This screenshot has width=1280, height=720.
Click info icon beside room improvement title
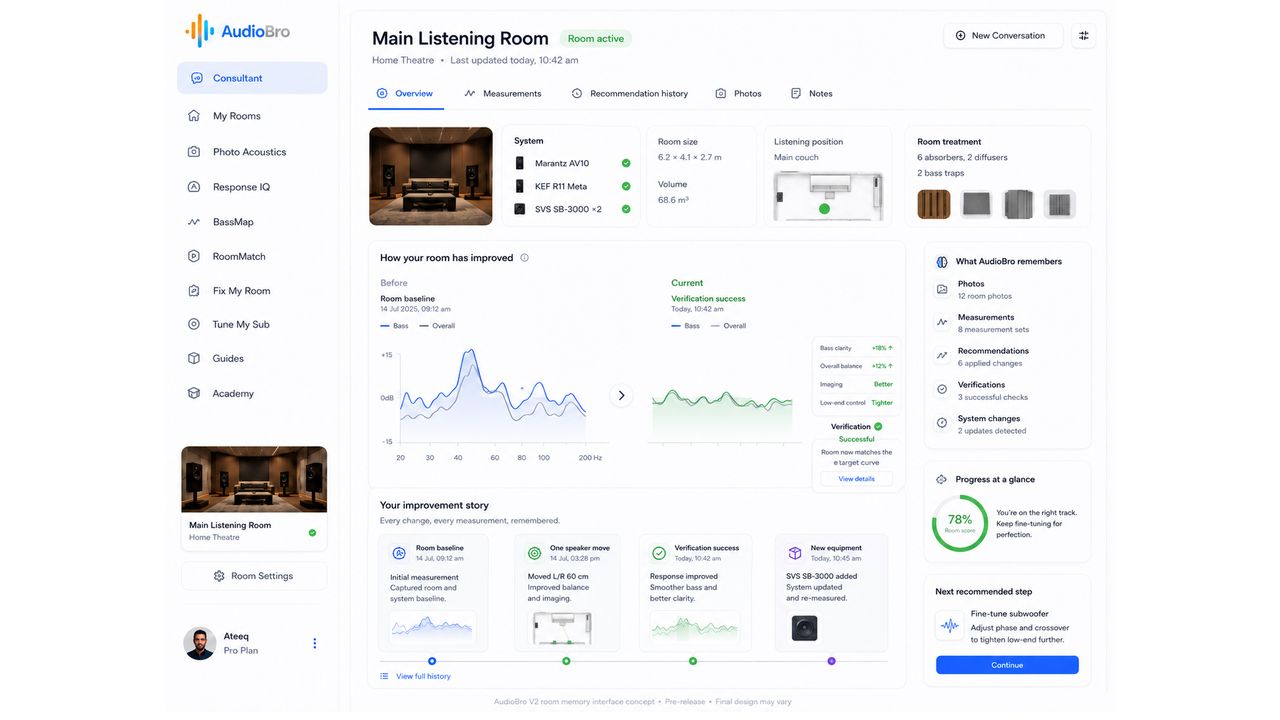524,258
